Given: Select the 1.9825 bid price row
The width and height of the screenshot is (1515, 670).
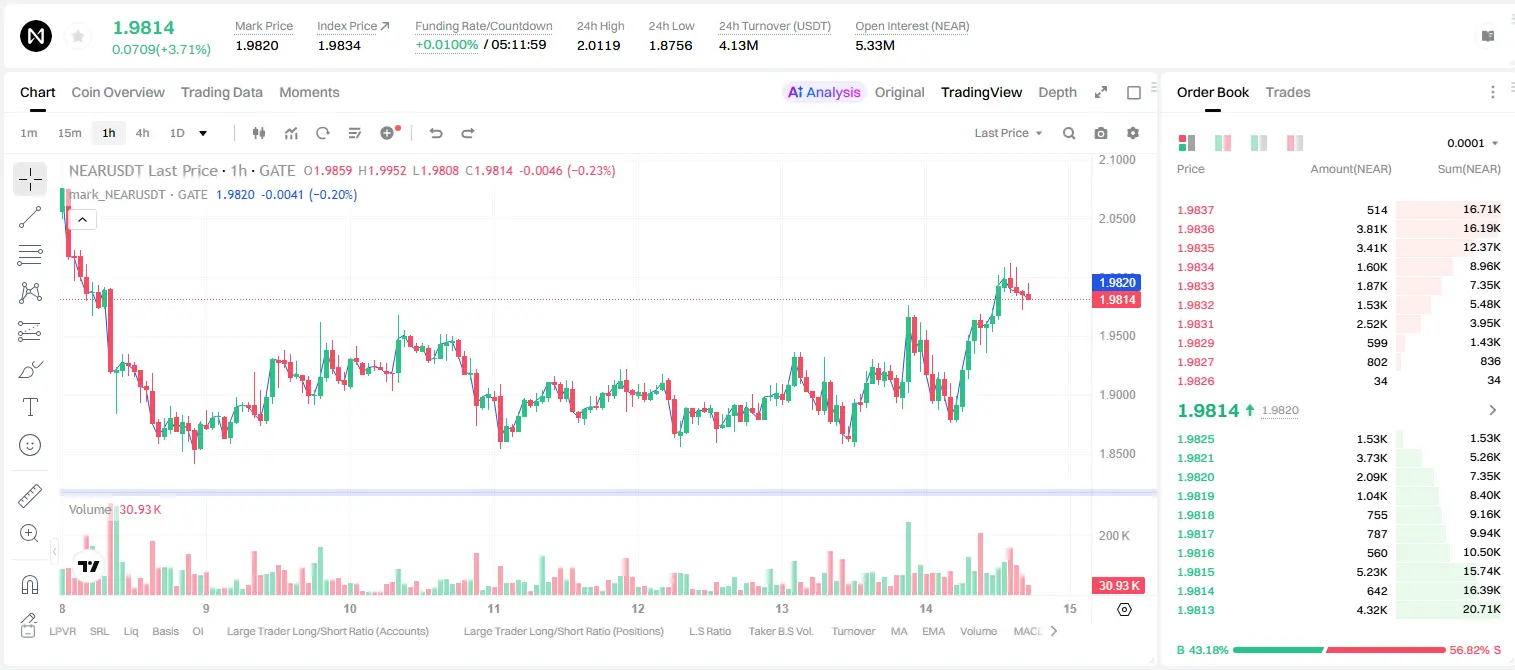Looking at the screenshot, I should point(1338,438).
